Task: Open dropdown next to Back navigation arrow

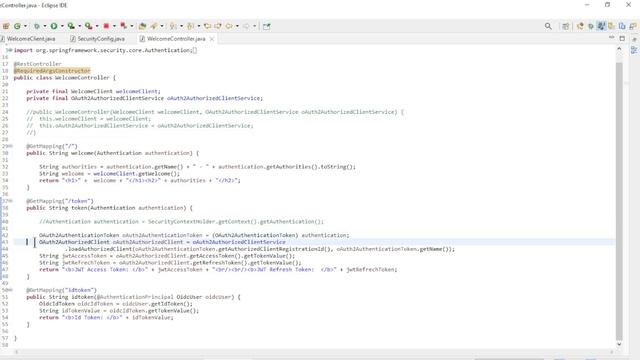Action: (x=237, y=26)
